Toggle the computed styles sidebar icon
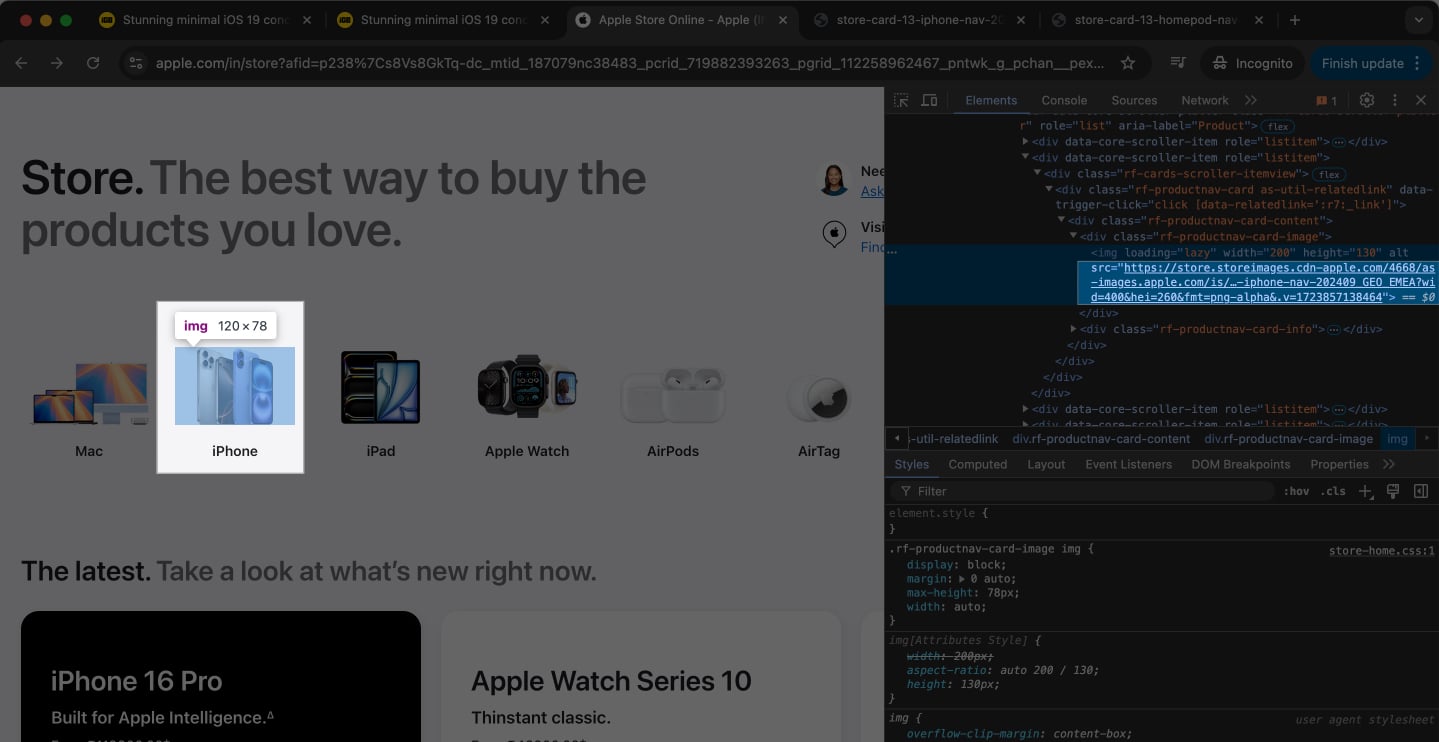The height and width of the screenshot is (742, 1439). (1420, 491)
